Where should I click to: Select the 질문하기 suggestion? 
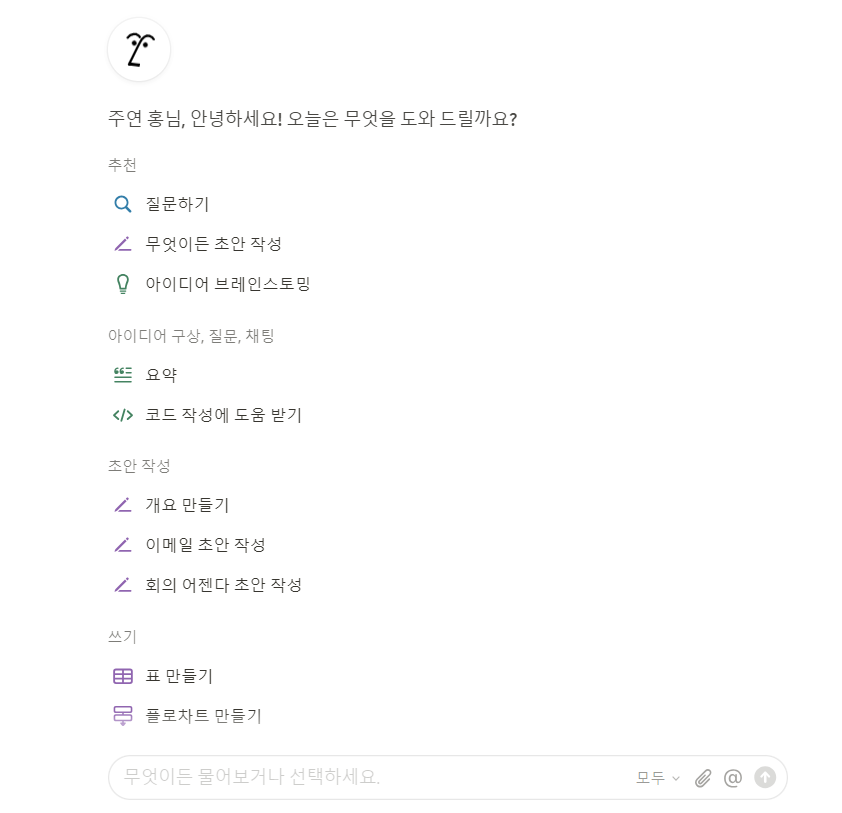[177, 203]
